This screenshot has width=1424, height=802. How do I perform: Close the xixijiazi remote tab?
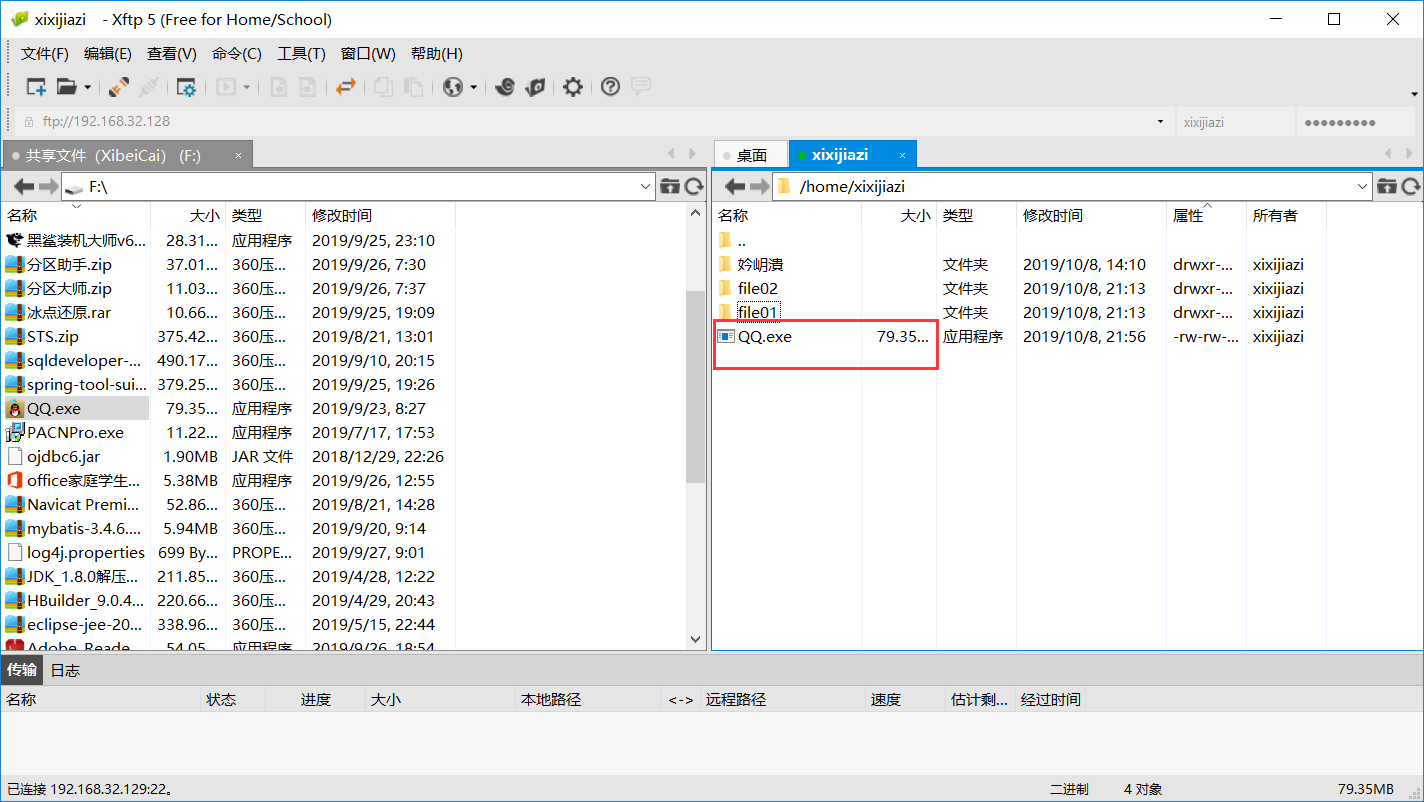tap(902, 155)
